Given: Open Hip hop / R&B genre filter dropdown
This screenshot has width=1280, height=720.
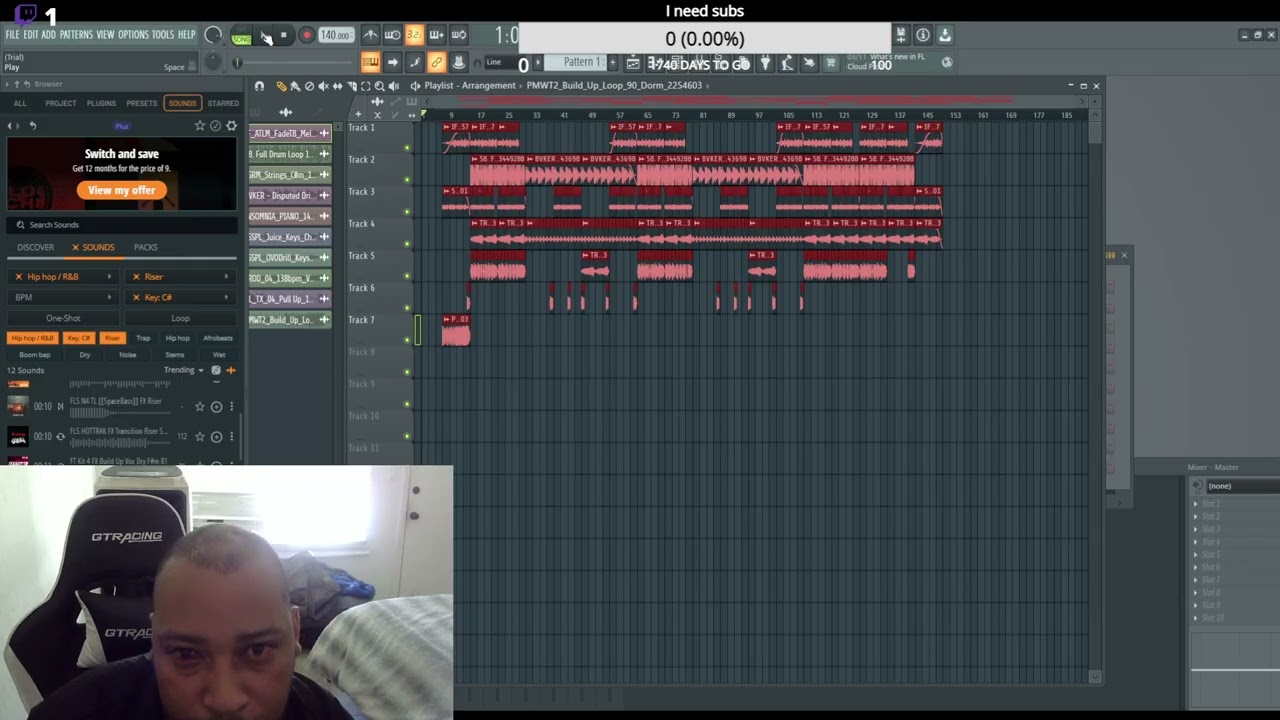Looking at the screenshot, I should click(62, 277).
